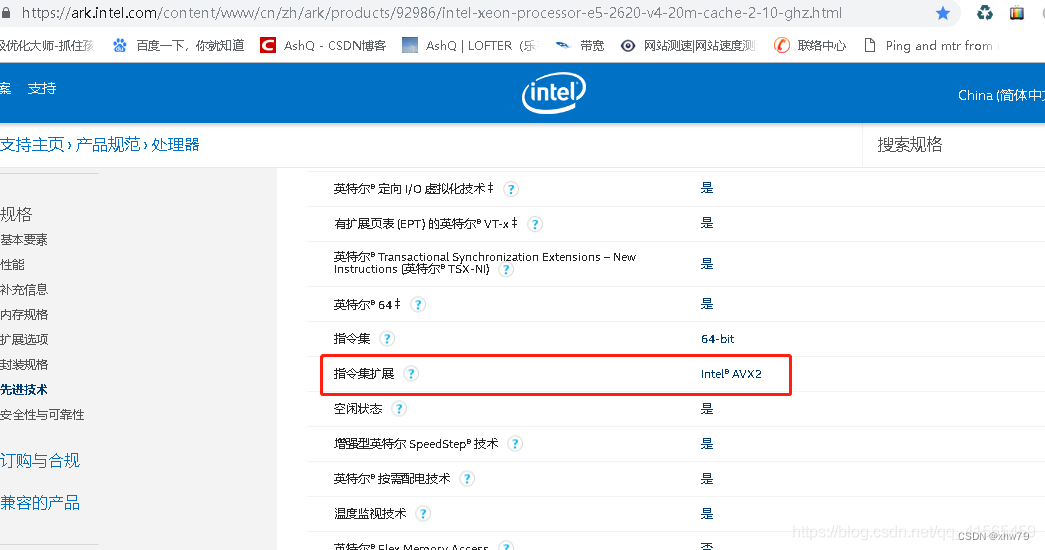Click the 64-bit value text
The height and width of the screenshot is (550, 1045).
718,339
